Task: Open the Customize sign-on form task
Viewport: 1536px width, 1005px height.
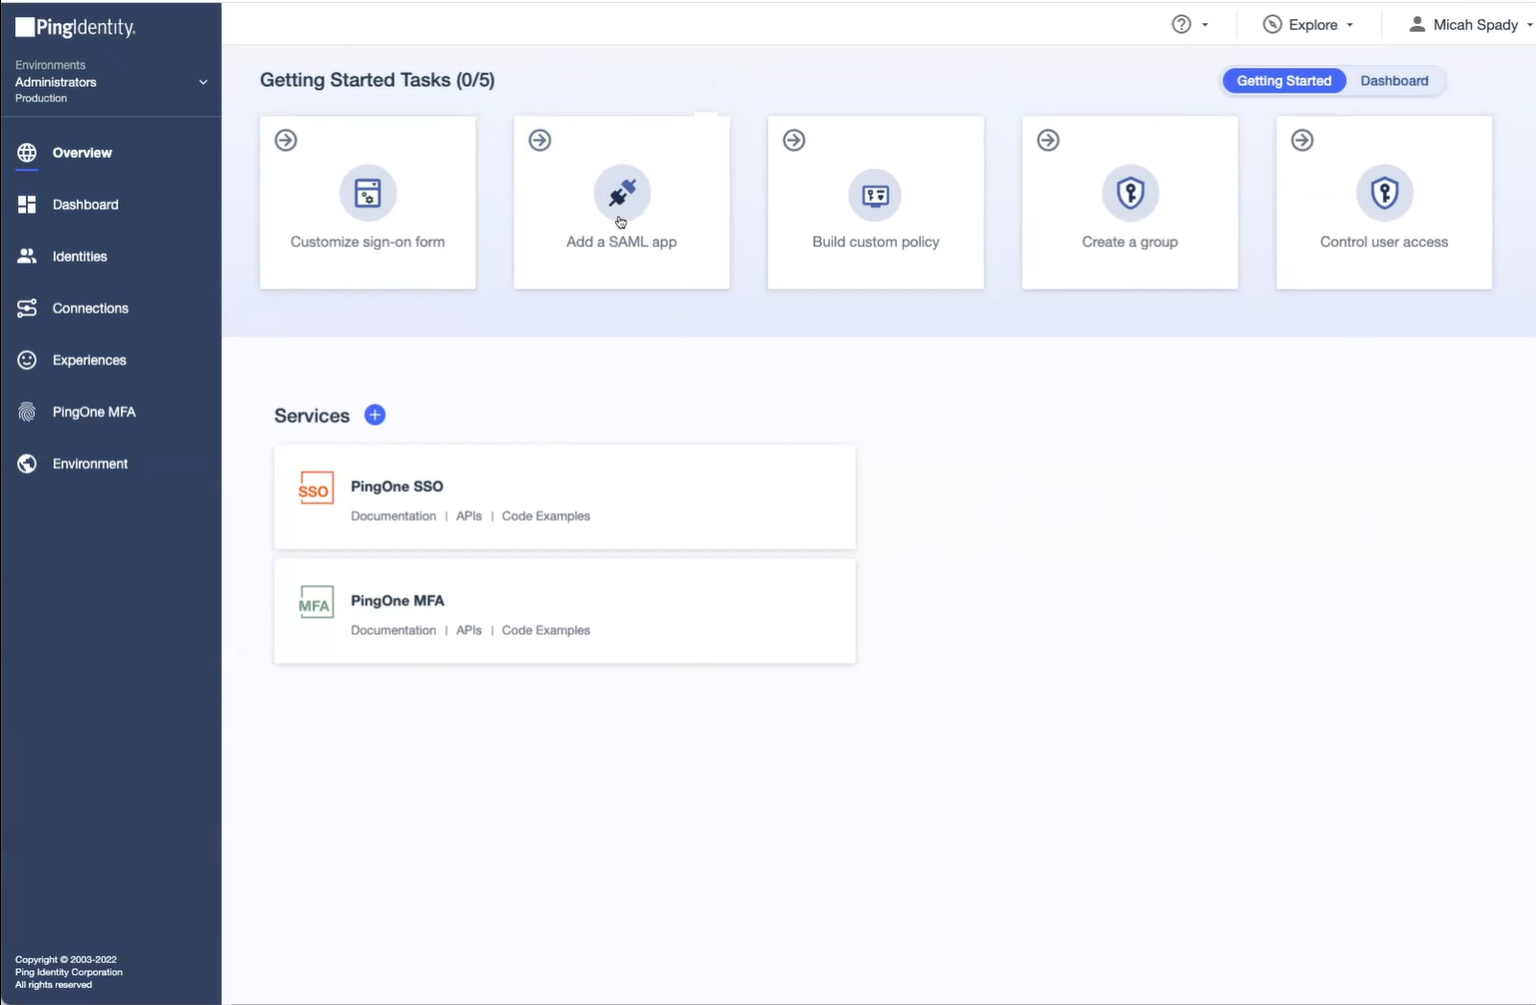Action: [367, 202]
